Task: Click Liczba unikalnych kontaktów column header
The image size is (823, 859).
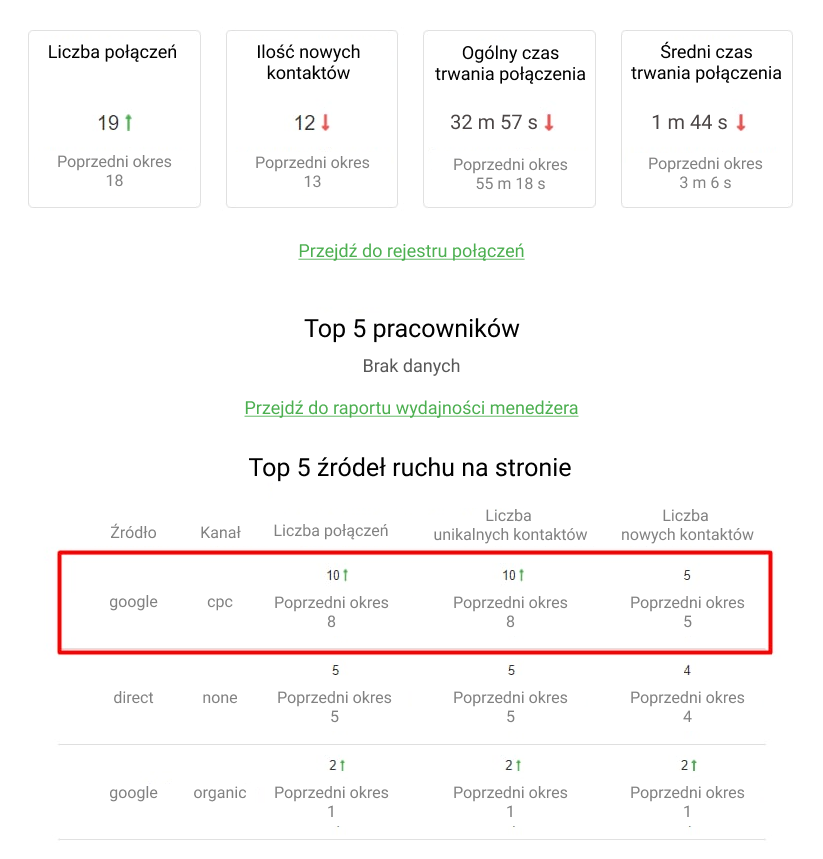Action: (x=510, y=525)
